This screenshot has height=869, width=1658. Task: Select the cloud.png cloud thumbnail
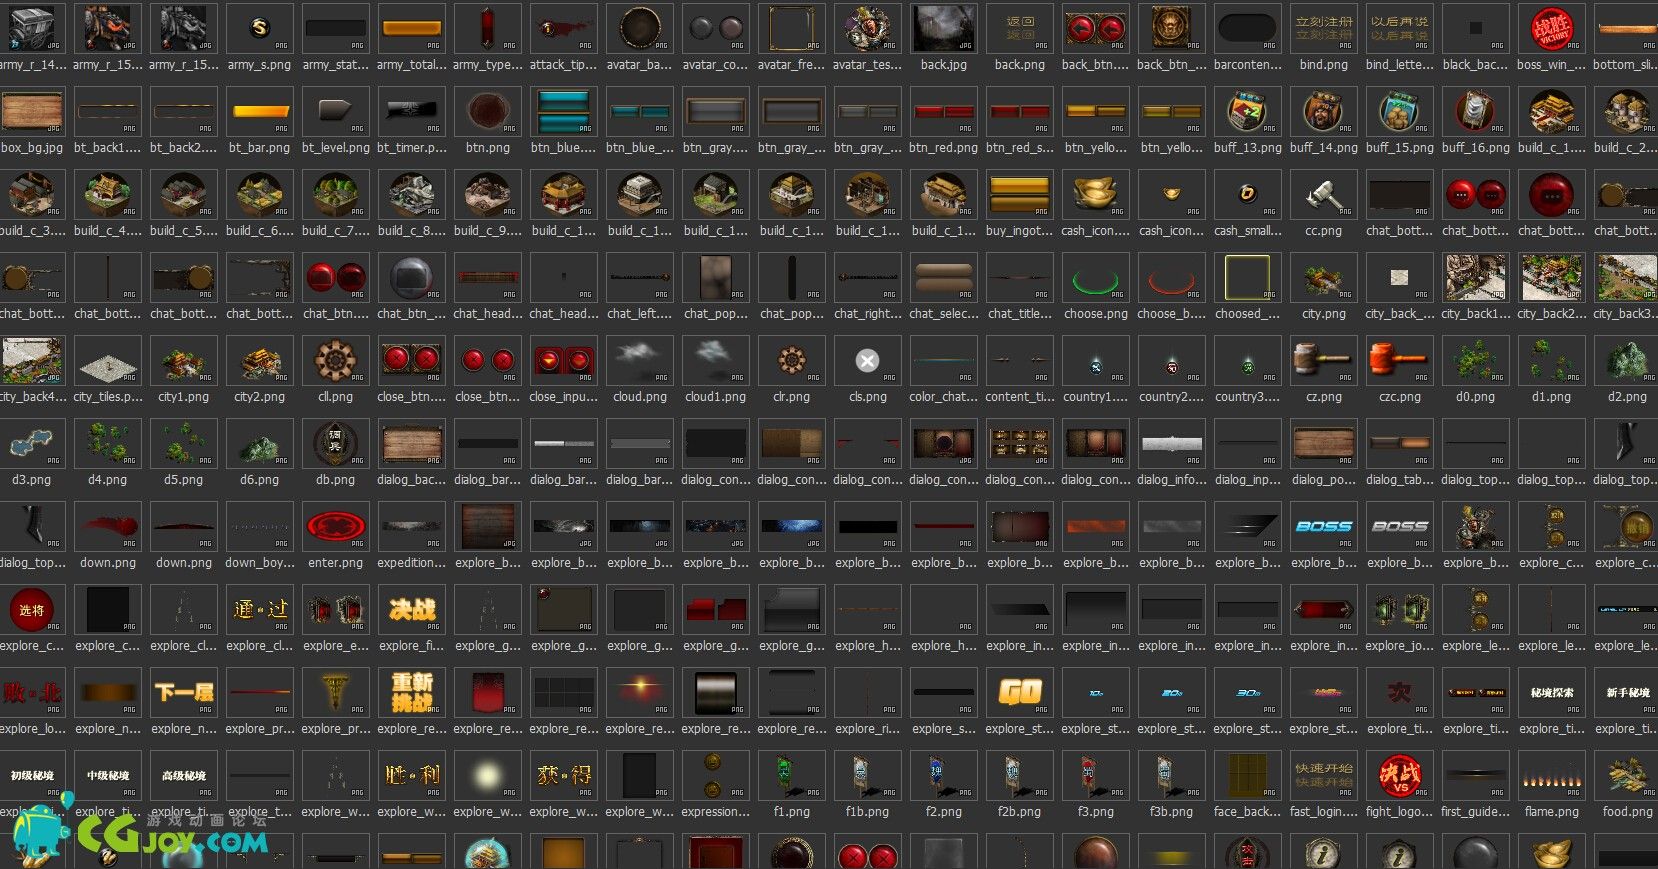point(640,360)
